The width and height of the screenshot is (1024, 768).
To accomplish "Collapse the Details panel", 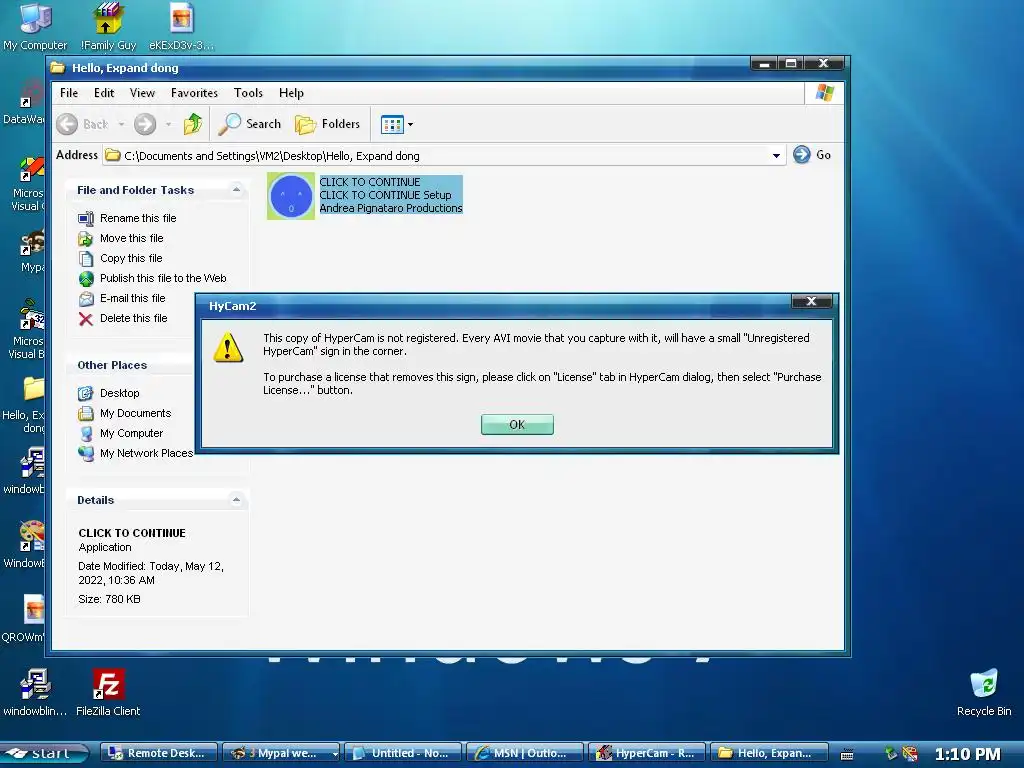I will pyautogui.click(x=236, y=500).
